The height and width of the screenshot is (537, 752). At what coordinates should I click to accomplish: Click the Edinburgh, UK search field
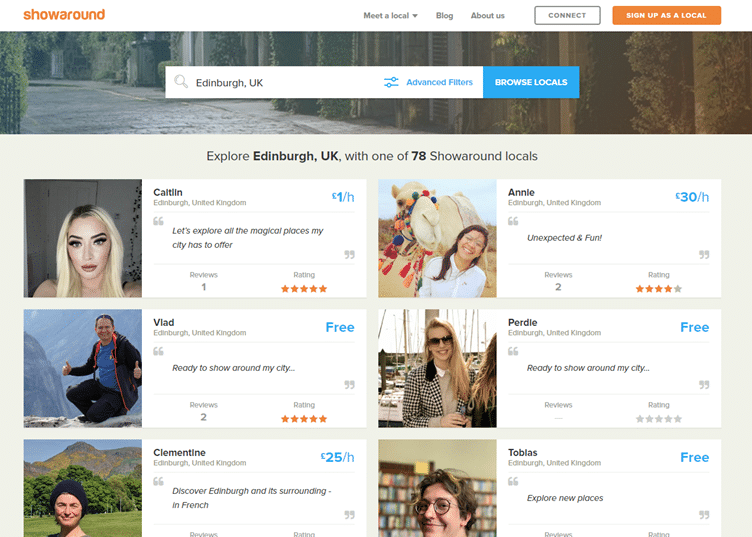point(280,82)
